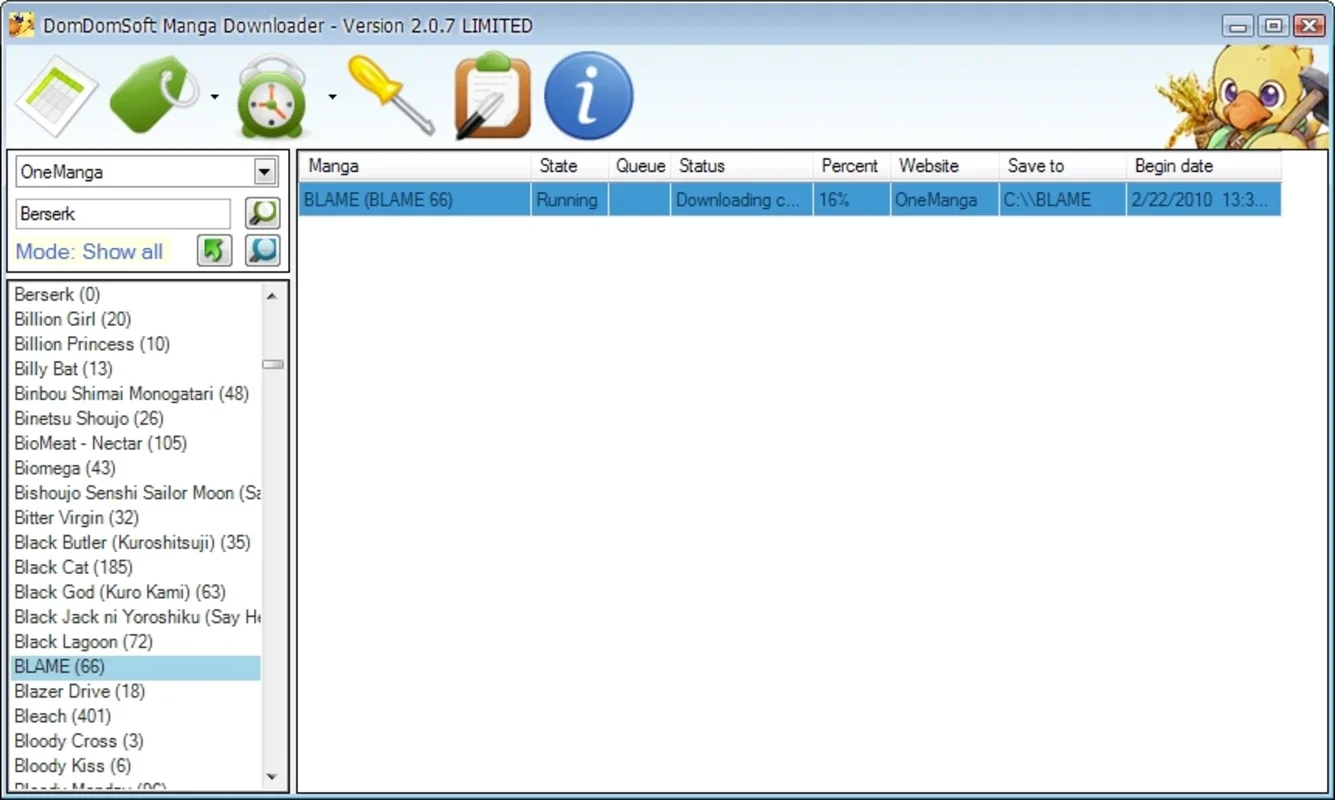Click the '2/22/2010' begin date cell
The width and height of the screenshot is (1335, 800).
pyautogui.click(x=1204, y=200)
